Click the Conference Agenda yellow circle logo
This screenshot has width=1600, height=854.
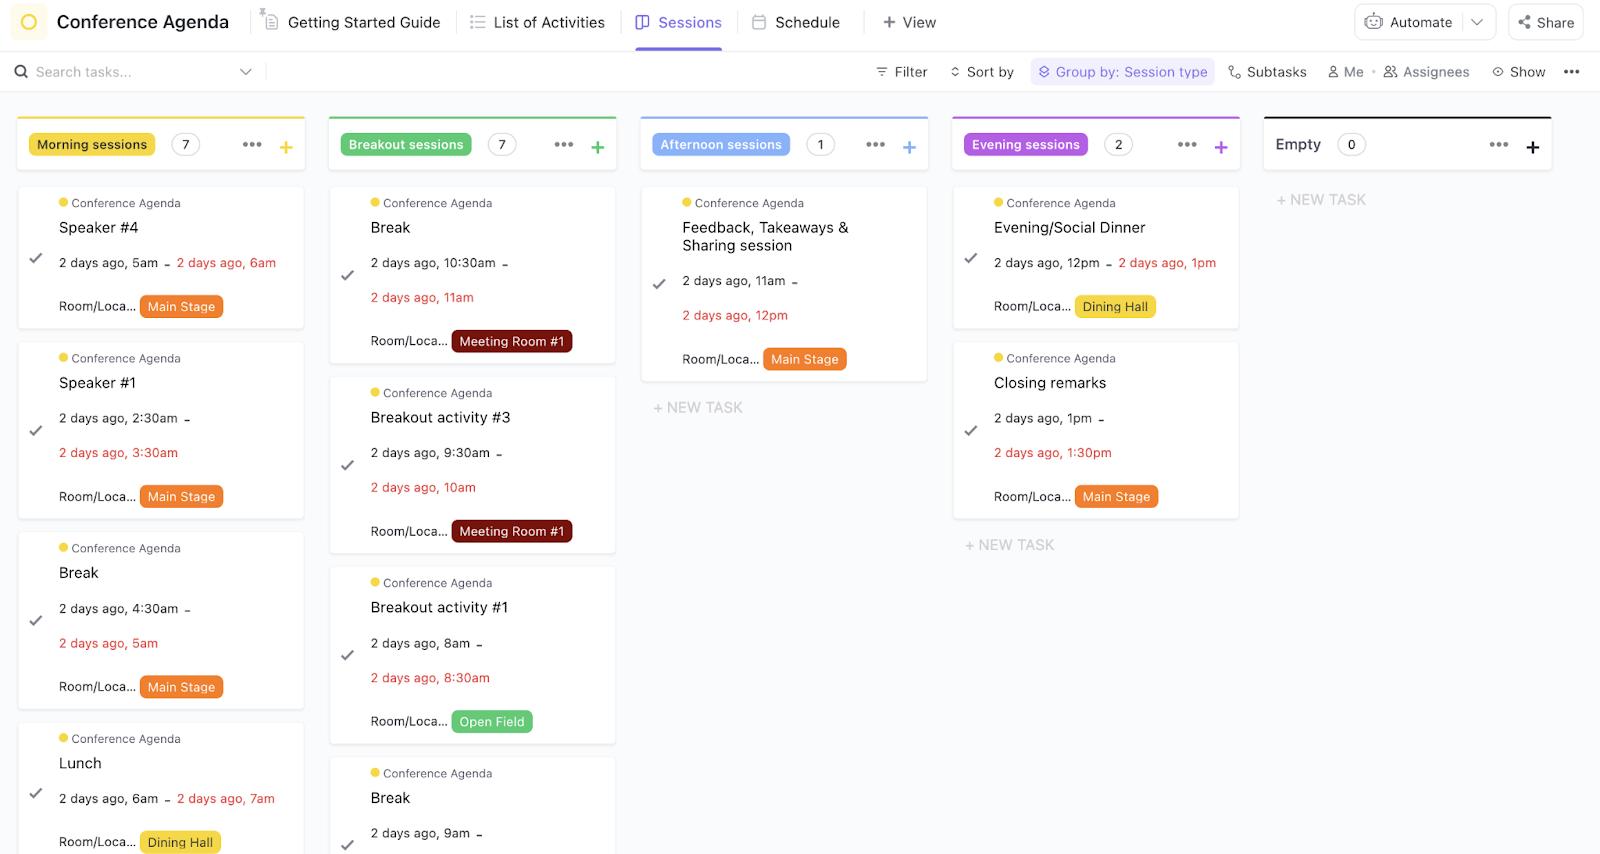(29, 22)
